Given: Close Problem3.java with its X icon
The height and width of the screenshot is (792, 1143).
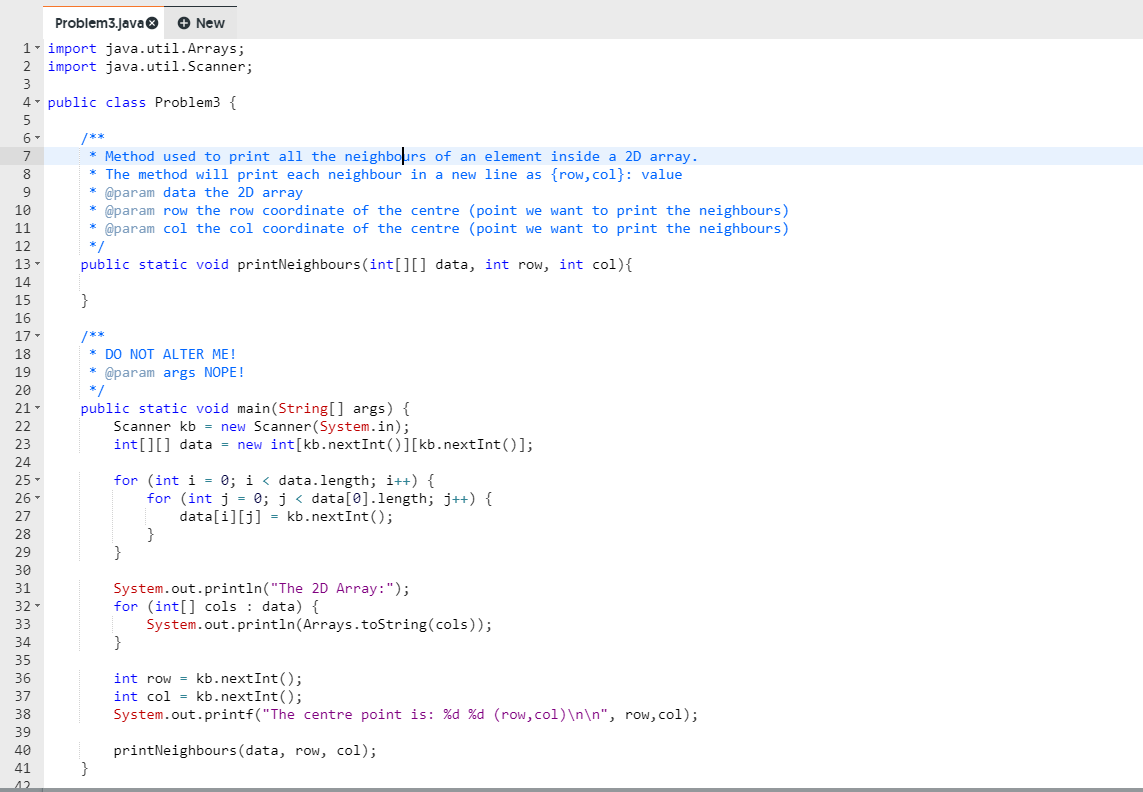Looking at the screenshot, I should [x=152, y=22].
